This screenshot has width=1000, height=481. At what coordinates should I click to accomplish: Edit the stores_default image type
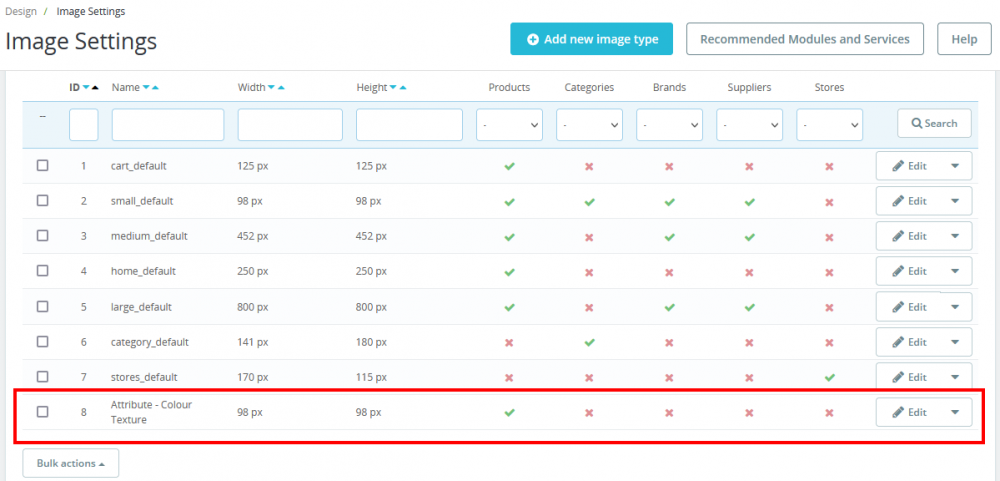[x=909, y=377]
